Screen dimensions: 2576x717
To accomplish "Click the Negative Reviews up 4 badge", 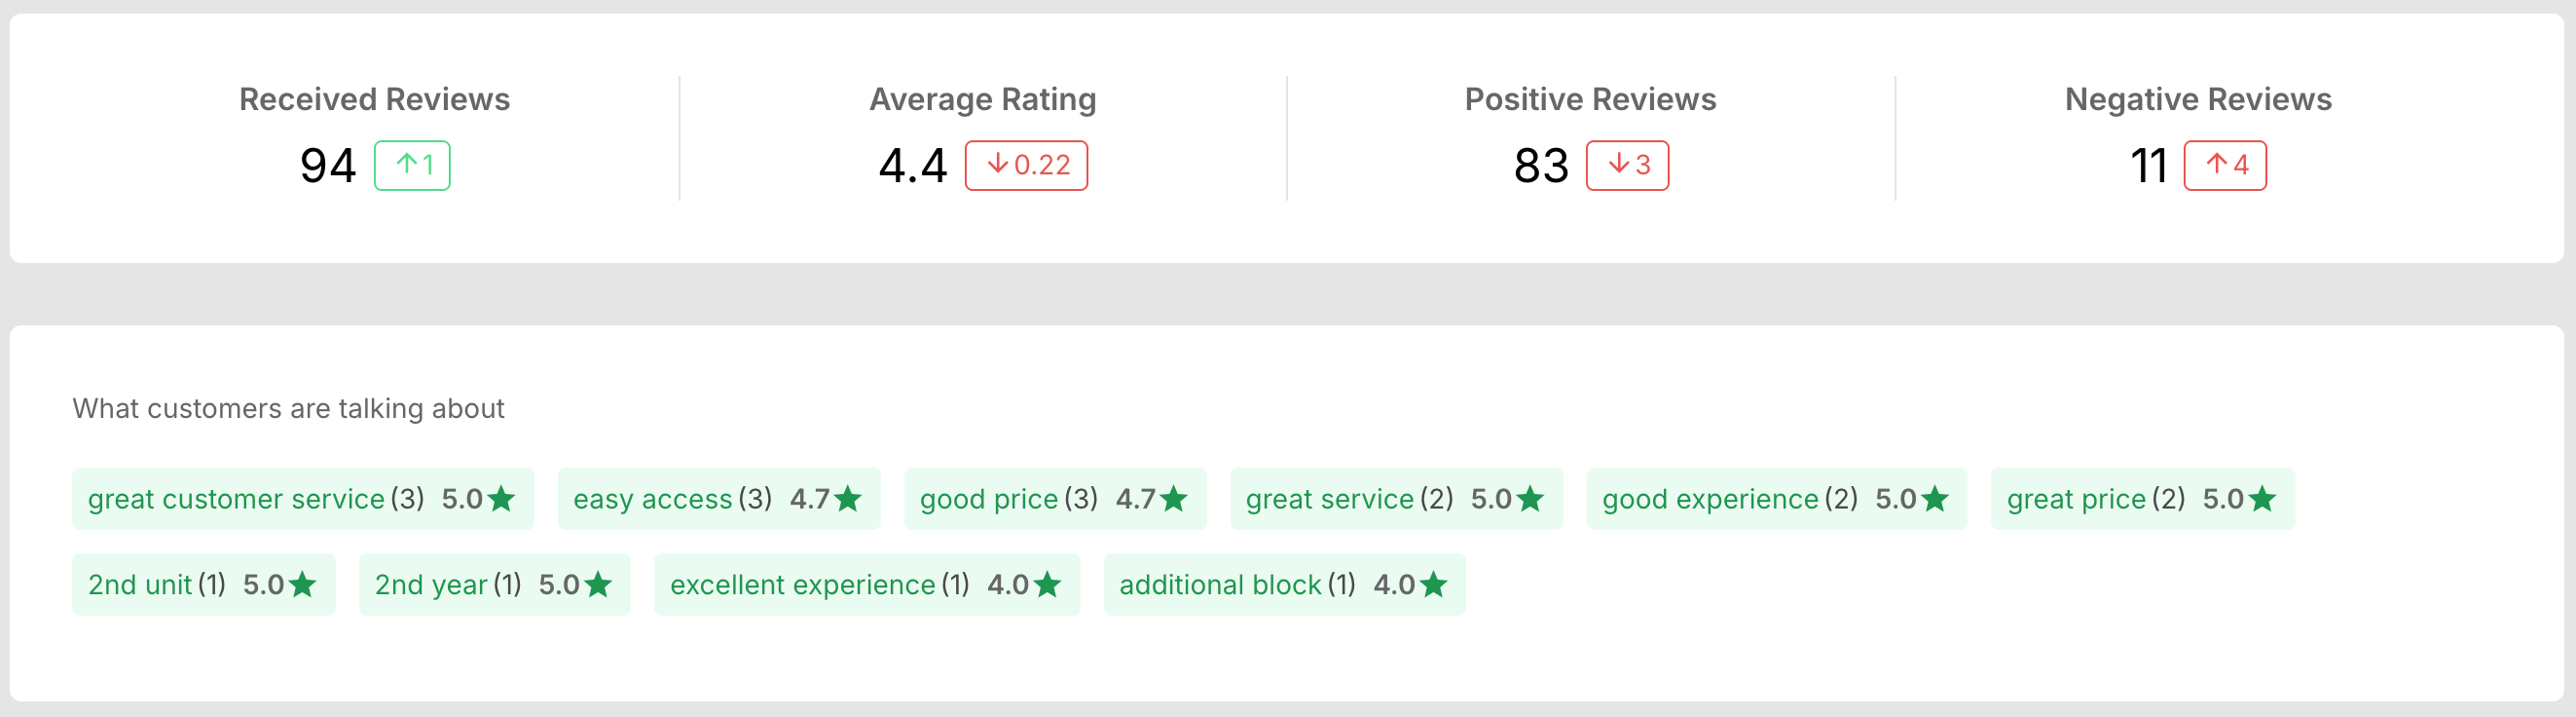I will click(2225, 165).
